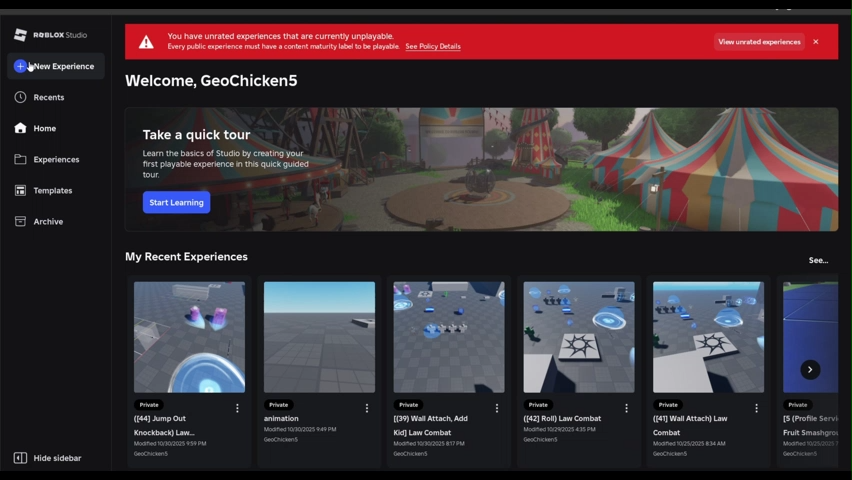
Task: Show next recent experiences with arrow
Action: click(x=810, y=370)
